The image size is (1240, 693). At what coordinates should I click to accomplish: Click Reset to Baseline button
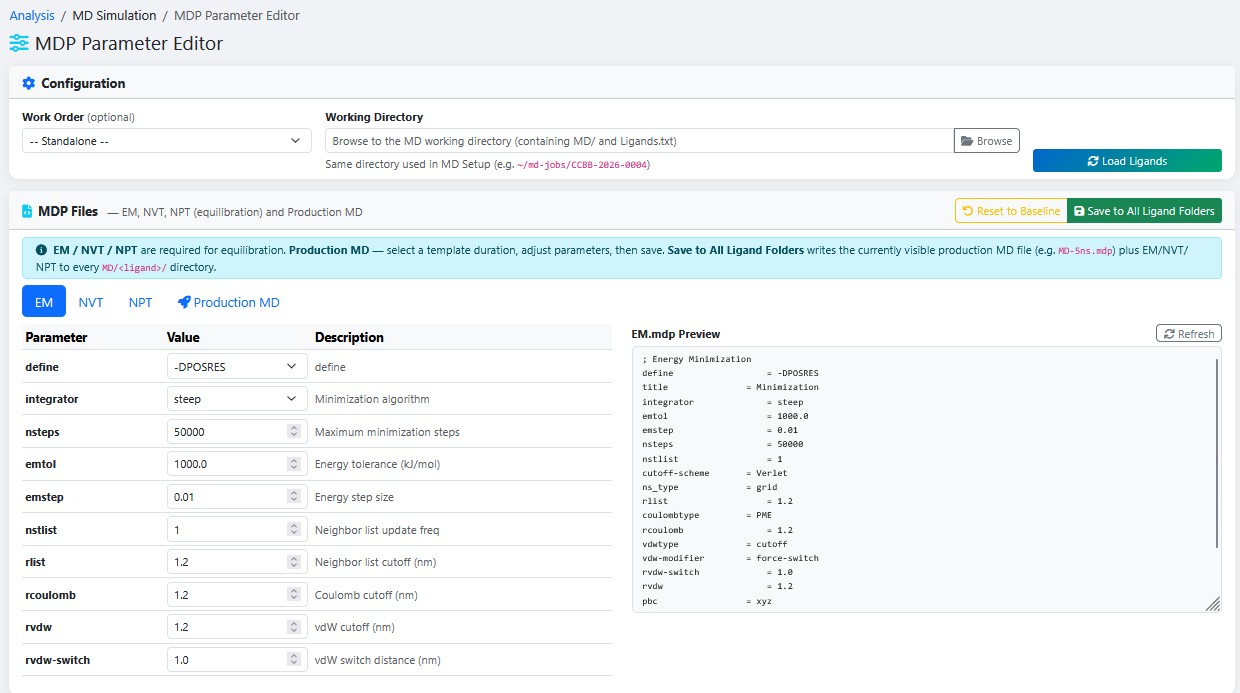[x=1011, y=211]
